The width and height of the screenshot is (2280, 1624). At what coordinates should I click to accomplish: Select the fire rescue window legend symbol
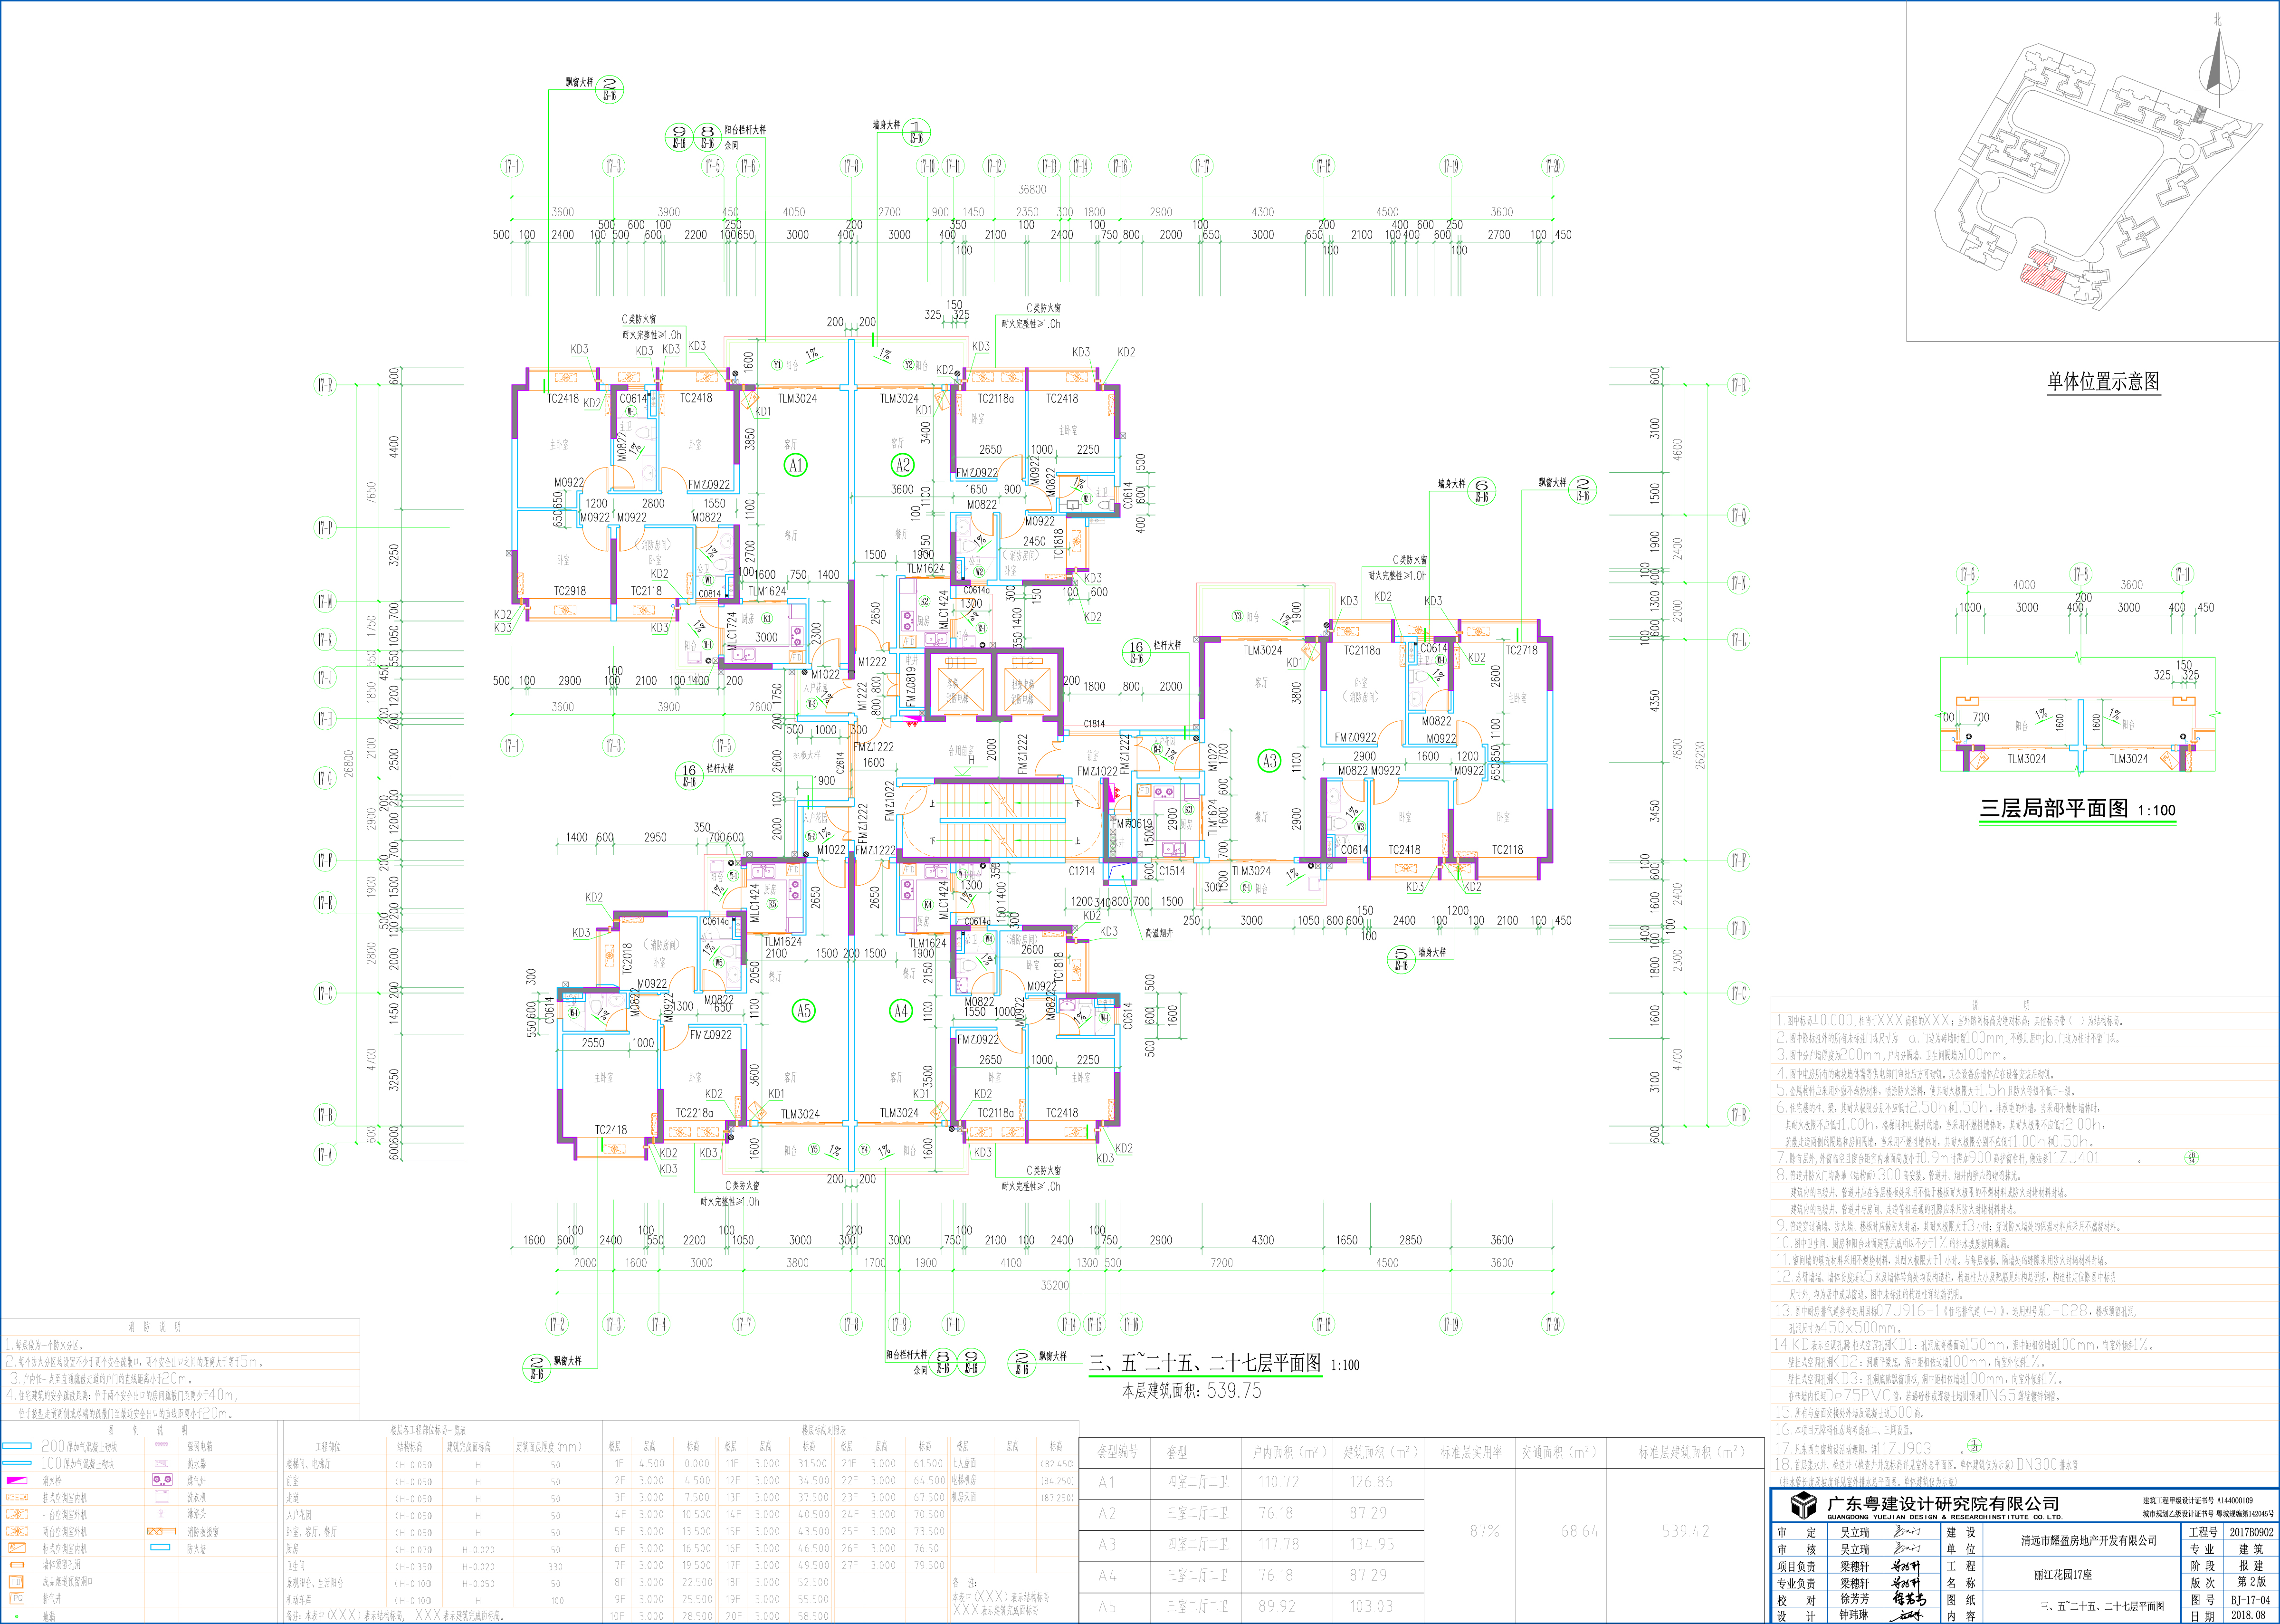[x=161, y=1531]
